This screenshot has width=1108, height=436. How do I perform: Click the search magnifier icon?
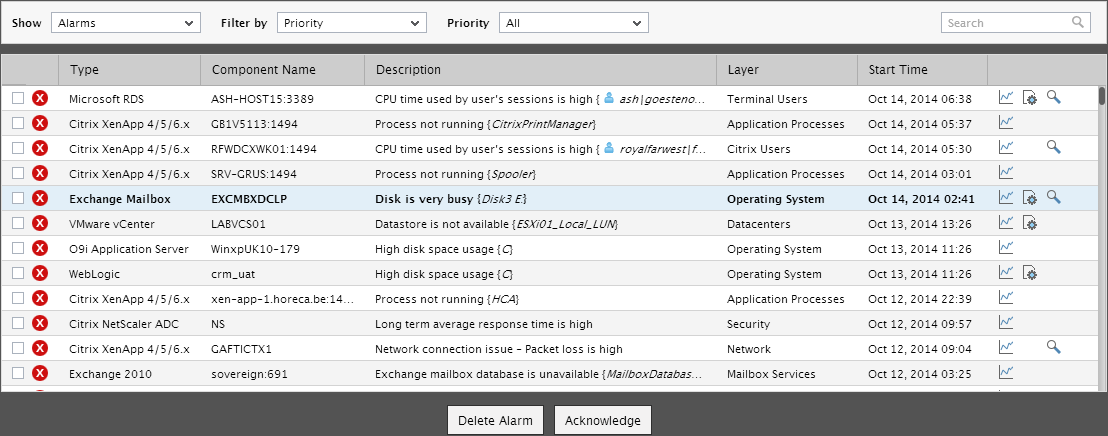[1078, 22]
